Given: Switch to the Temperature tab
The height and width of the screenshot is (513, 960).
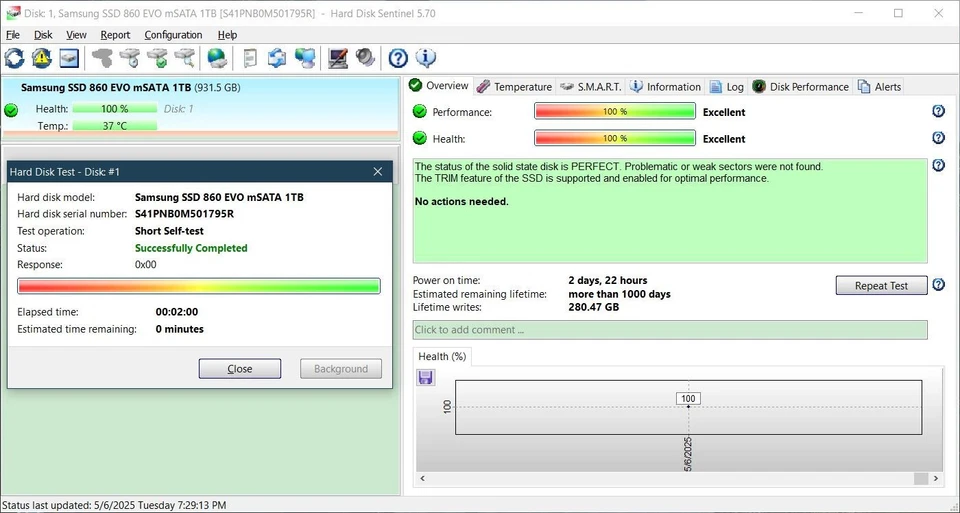Looking at the screenshot, I should pos(514,87).
